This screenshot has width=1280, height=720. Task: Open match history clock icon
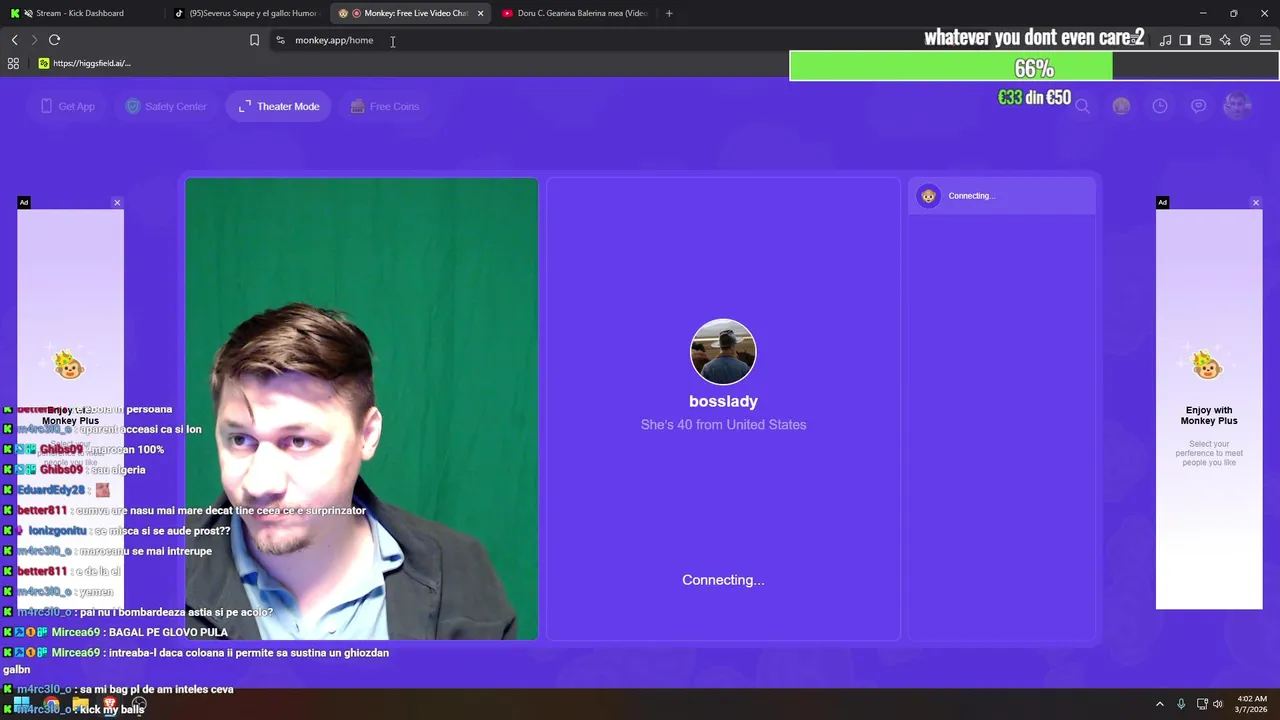(x=1160, y=106)
